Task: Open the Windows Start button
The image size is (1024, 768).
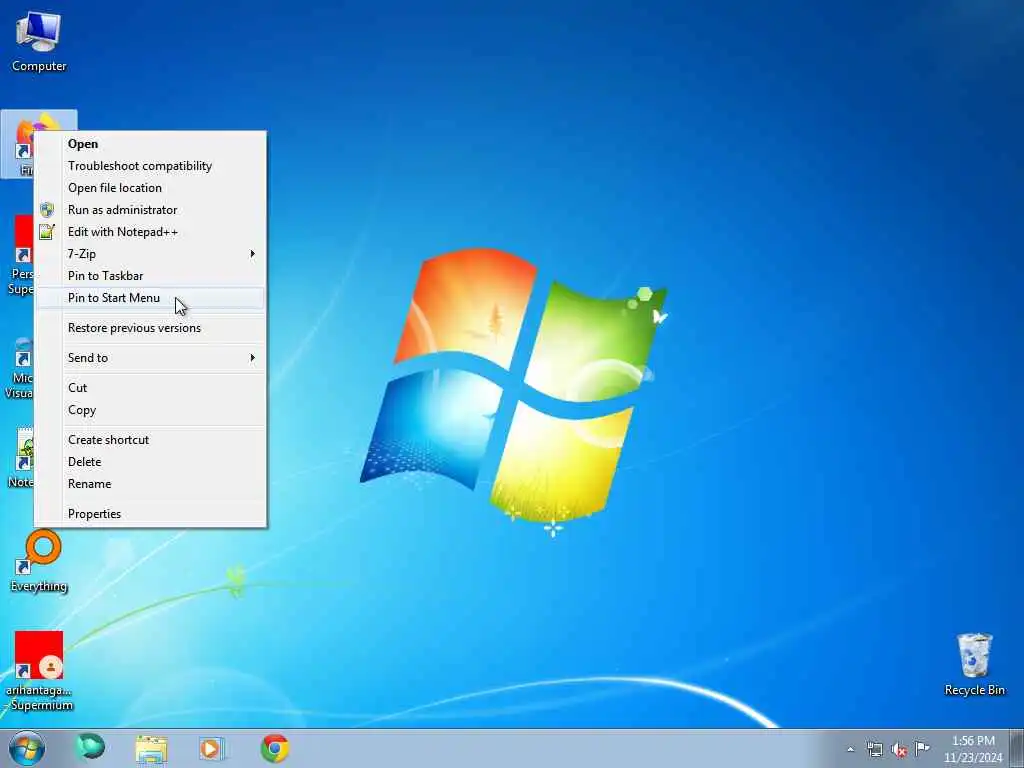Action: tap(27, 748)
